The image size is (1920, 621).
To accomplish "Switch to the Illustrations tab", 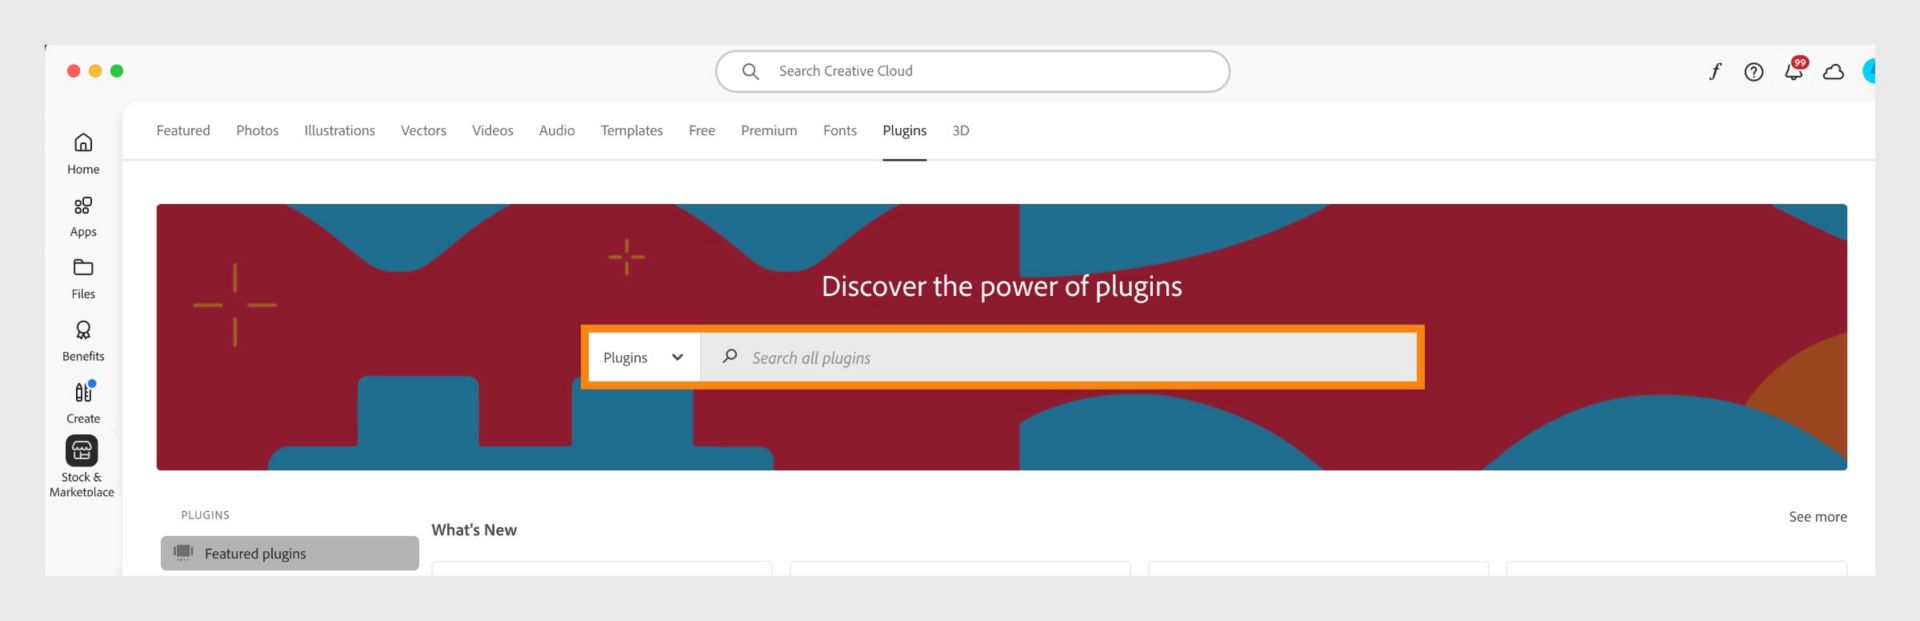I will coord(339,130).
